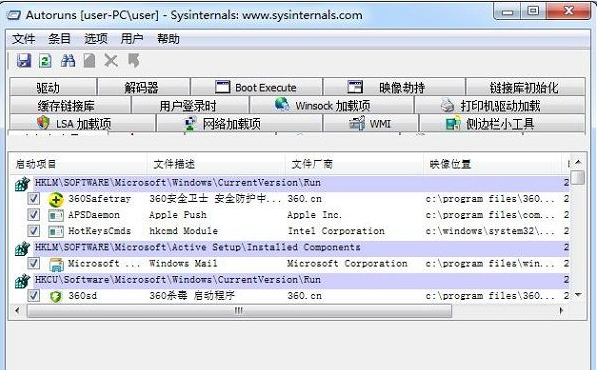The height and width of the screenshot is (370, 597).
Task: Sort by the 文件描述 column header
Action: [216, 164]
